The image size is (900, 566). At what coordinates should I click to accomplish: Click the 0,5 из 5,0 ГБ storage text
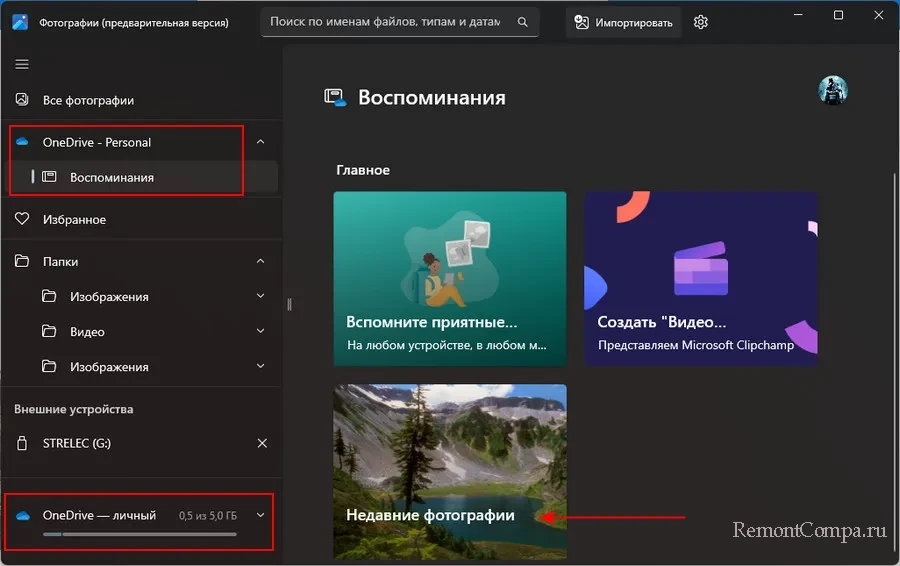pos(208,516)
